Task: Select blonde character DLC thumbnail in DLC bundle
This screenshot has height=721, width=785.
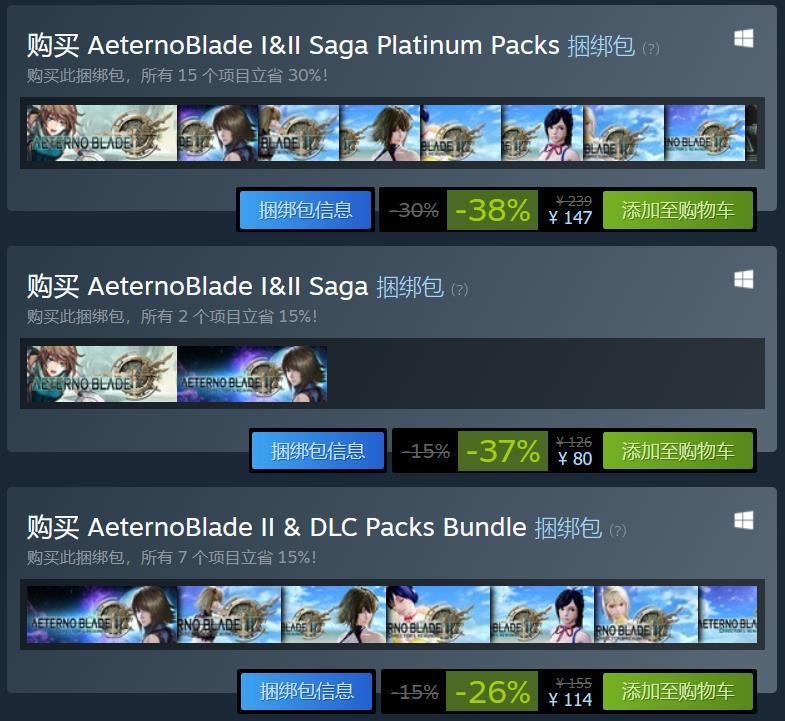Action: coord(646,614)
